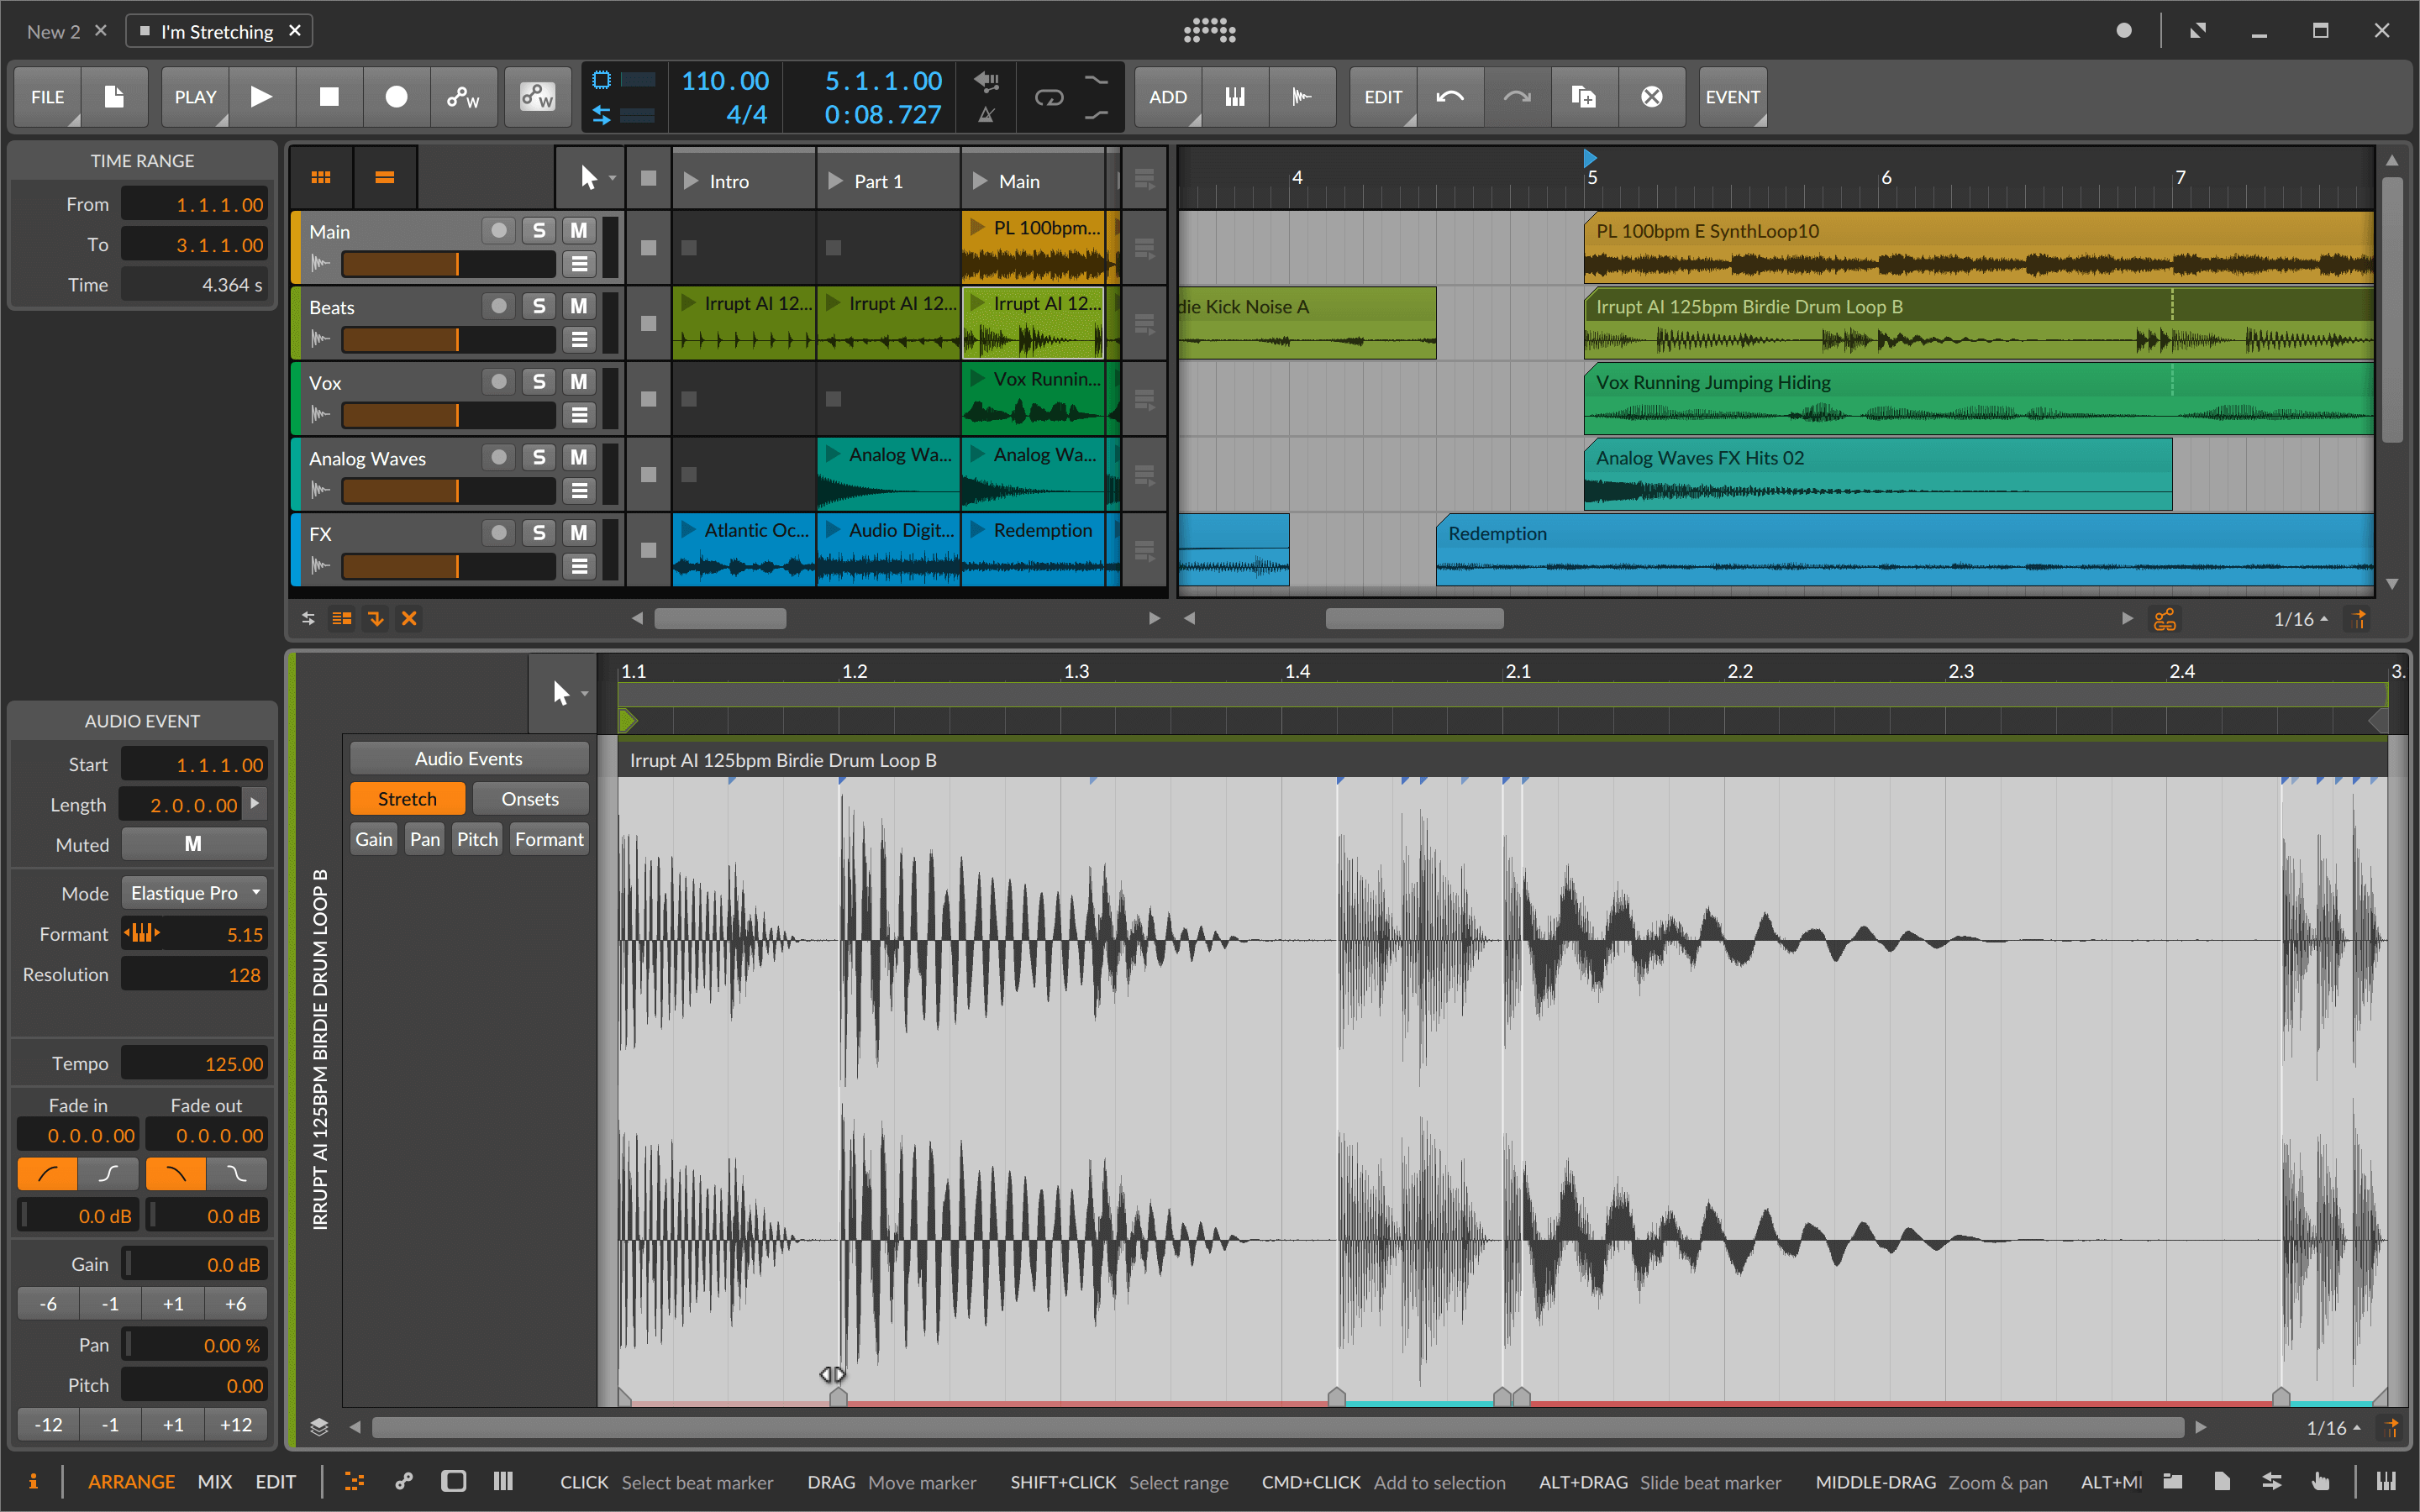The image size is (2420, 1512).
Task: Select the Stretch expression button
Action: [407, 799]
